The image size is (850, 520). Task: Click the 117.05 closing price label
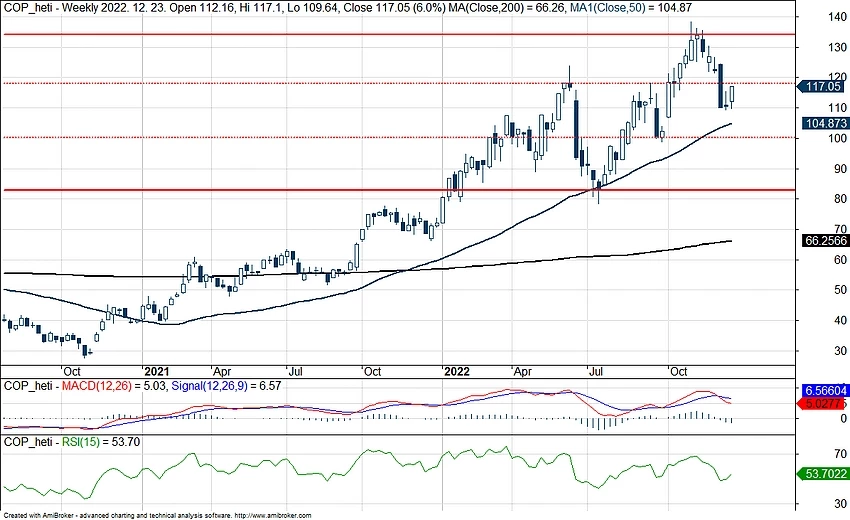(825, 87)
